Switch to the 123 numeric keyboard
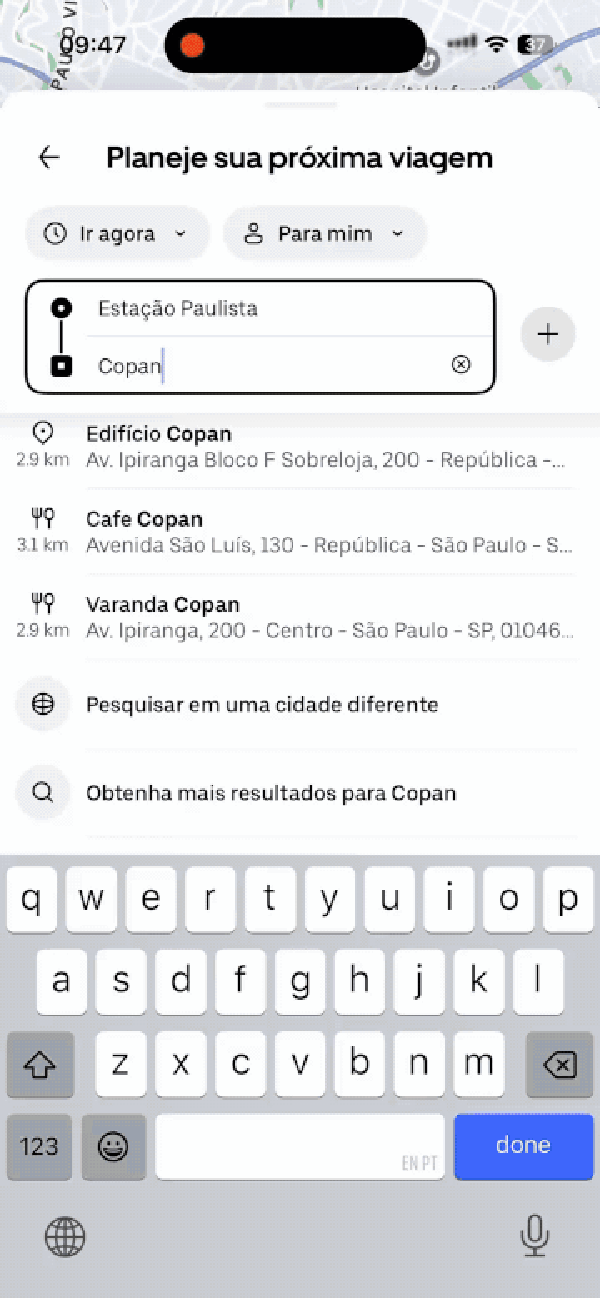This screenshot has height=1298, width=600. coord(38,1147)
